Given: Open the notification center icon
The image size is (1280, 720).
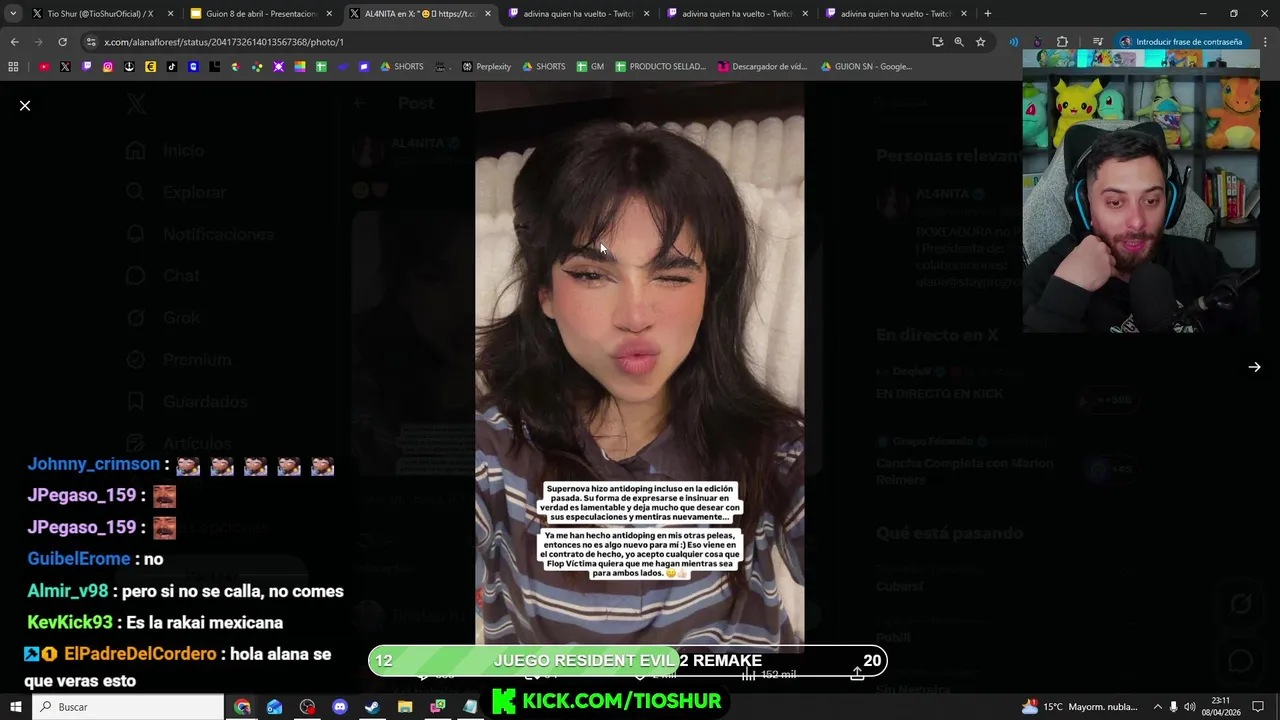Looking at the screenshot, I should [x=1258, y=707].
